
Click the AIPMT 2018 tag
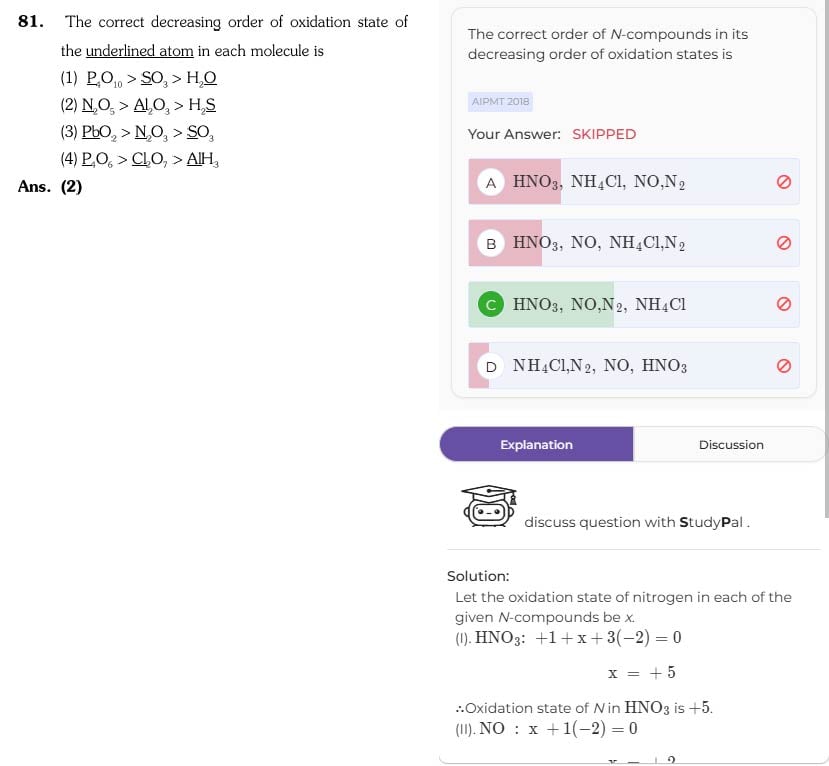click(x=500, y=101)
